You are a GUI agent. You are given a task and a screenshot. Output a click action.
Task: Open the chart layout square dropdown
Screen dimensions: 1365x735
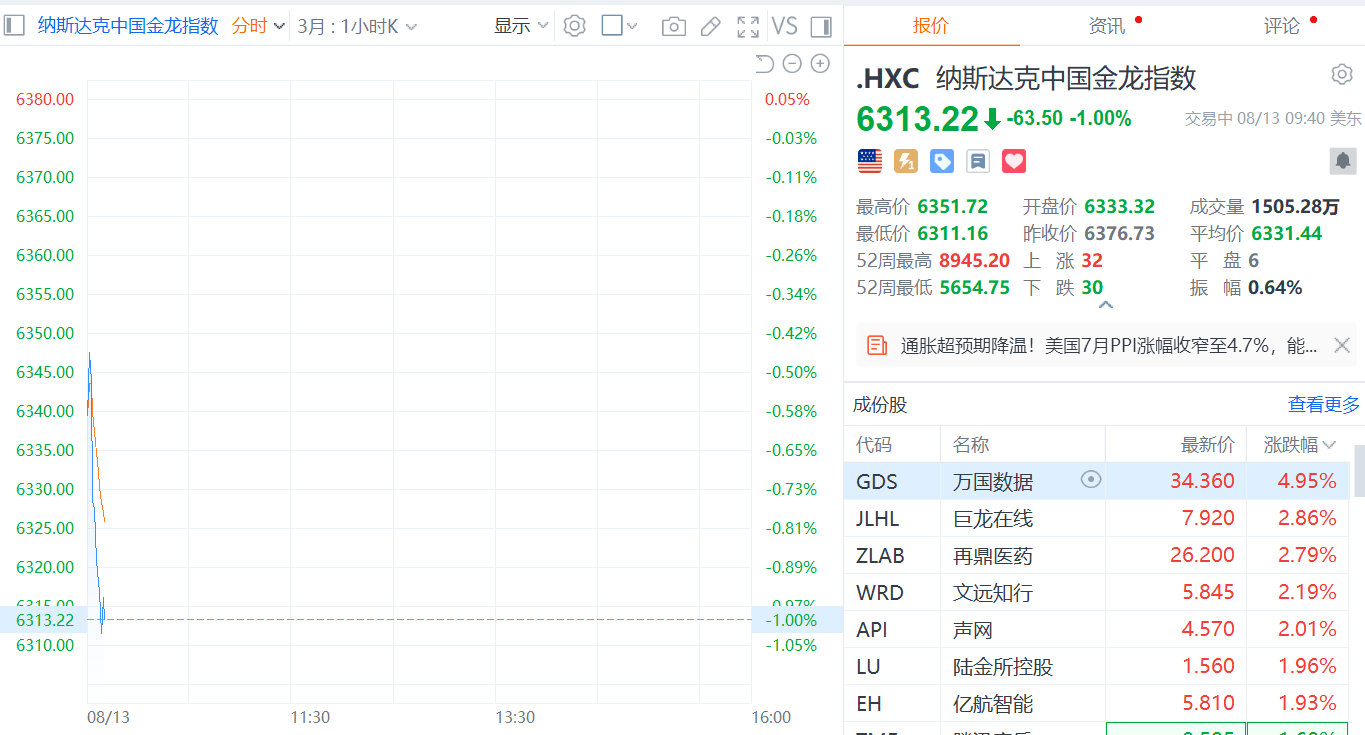click(619, 26)
